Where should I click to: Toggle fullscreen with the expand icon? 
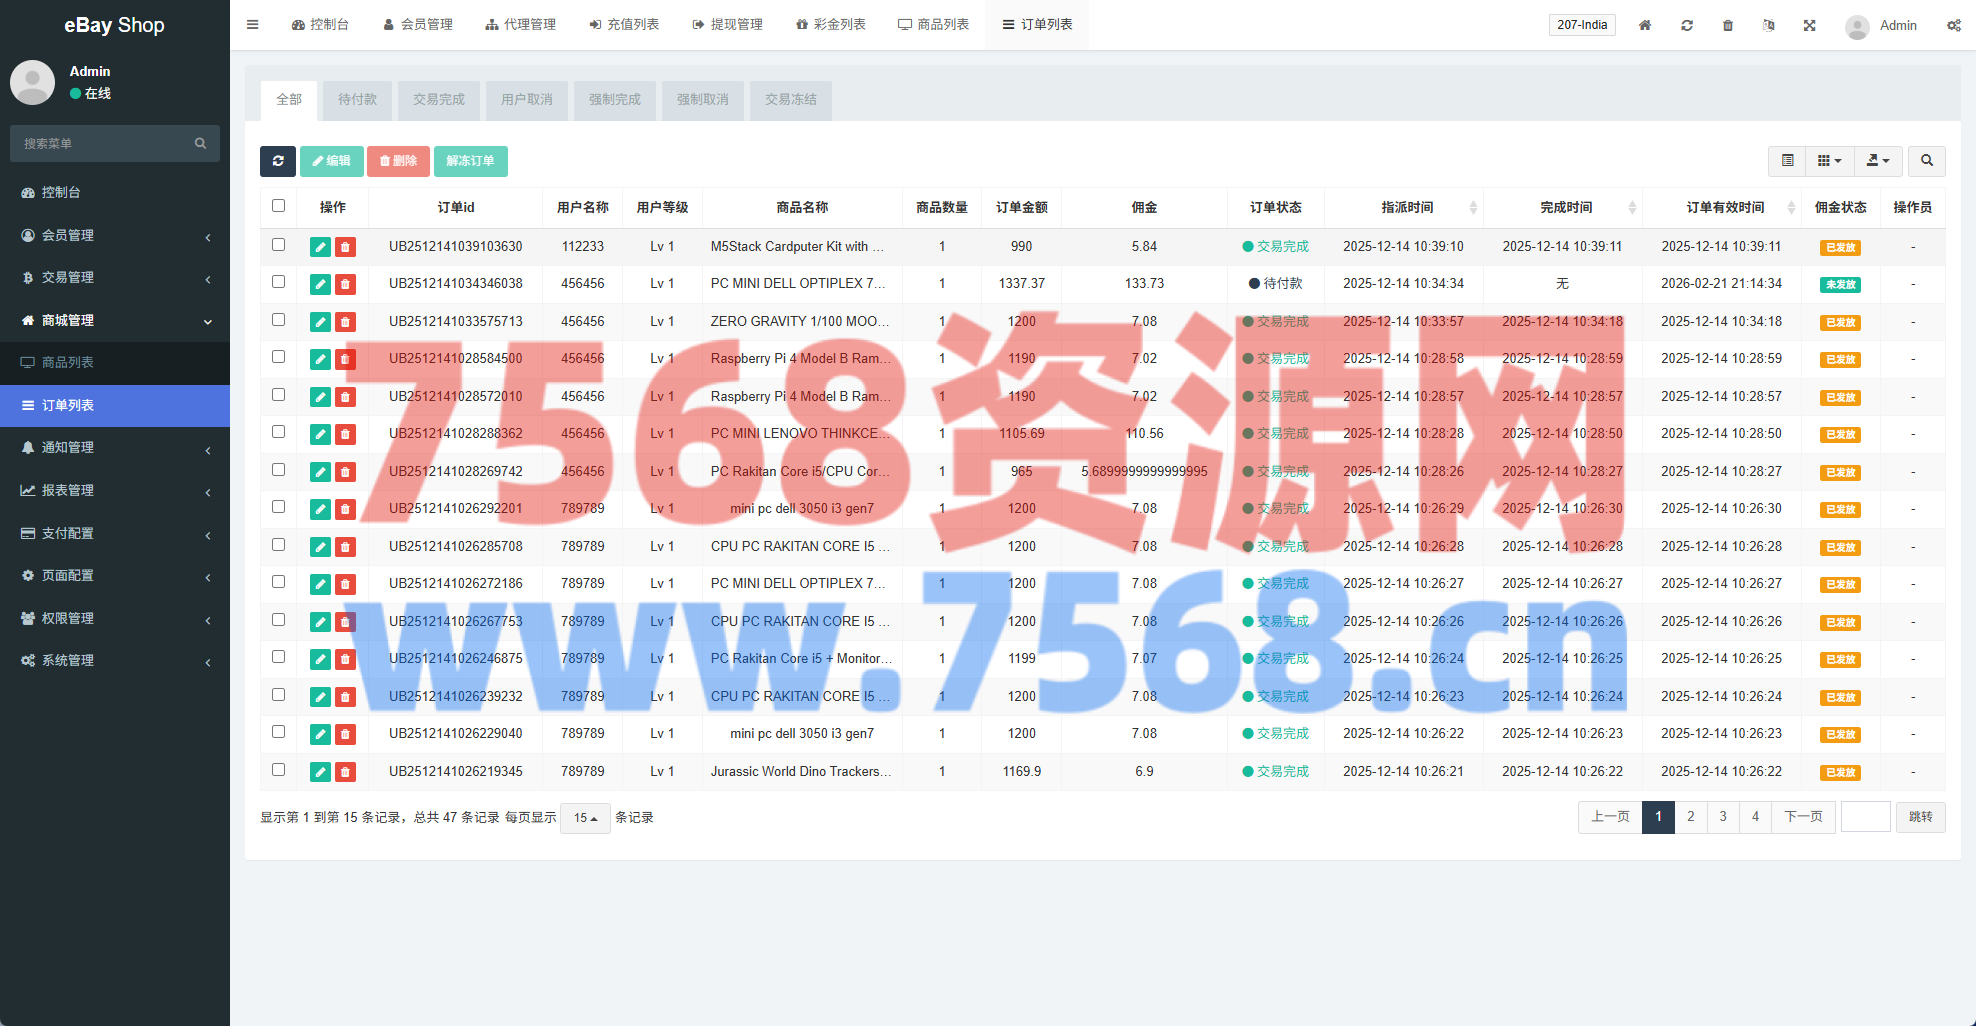(x=1809, y=25)
